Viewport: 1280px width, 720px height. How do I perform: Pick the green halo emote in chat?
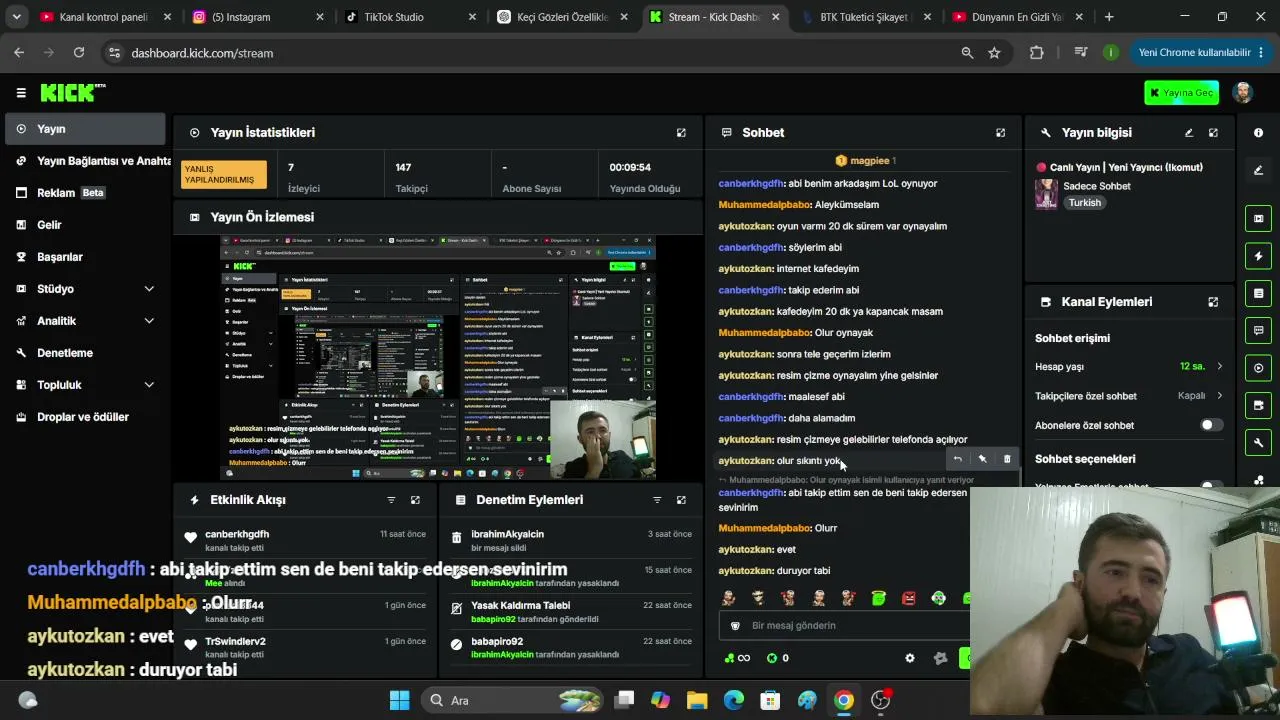878,598
